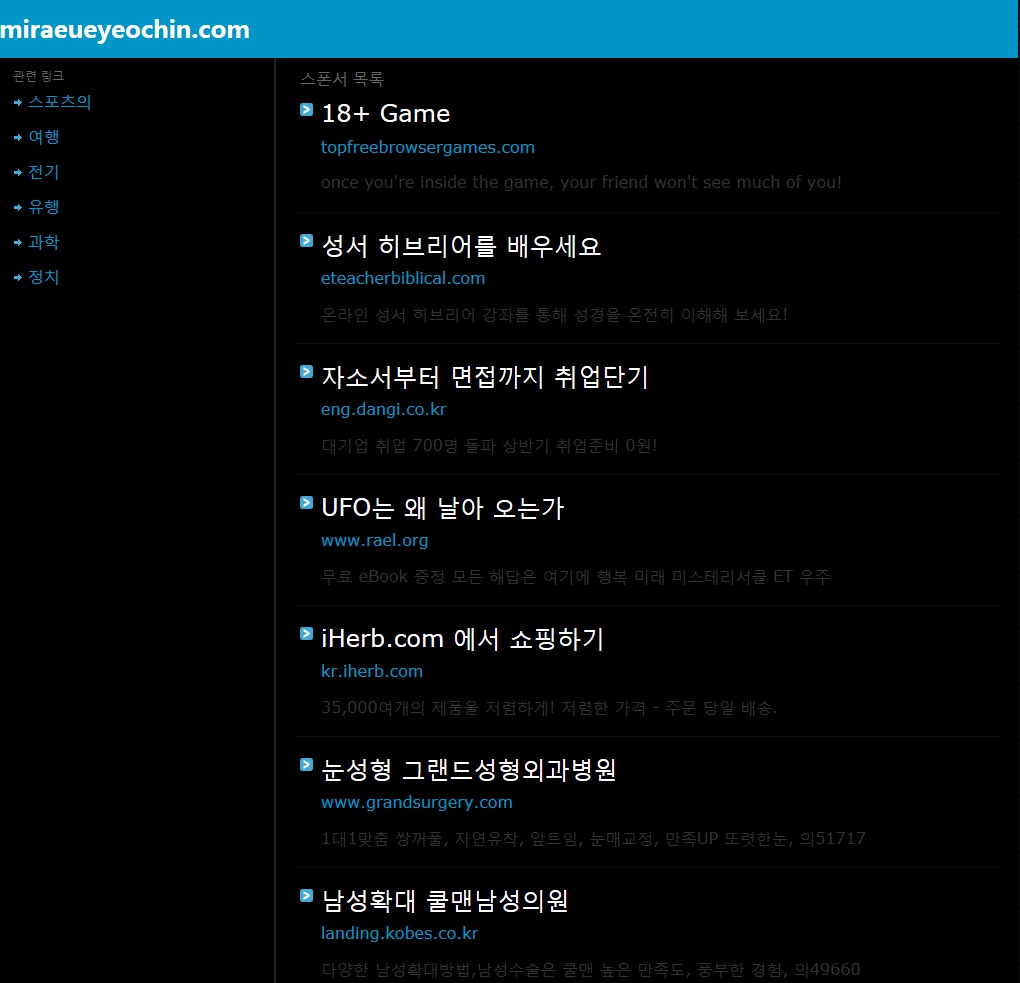The image size is (1020, 983).
Task: Open the 정치 related link
Action: 44,277
